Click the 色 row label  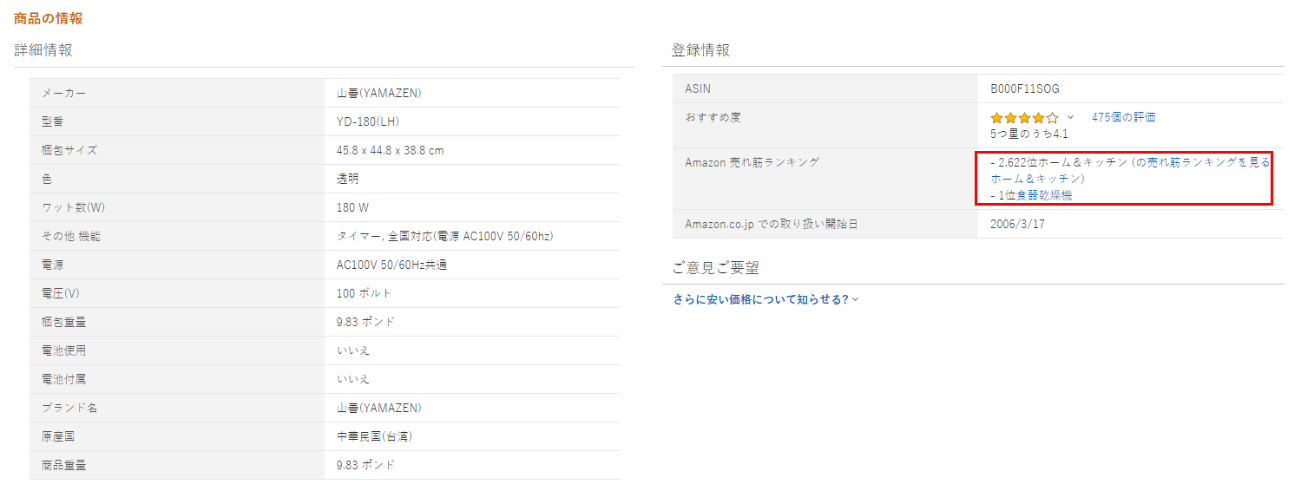[x=47, y=179]
